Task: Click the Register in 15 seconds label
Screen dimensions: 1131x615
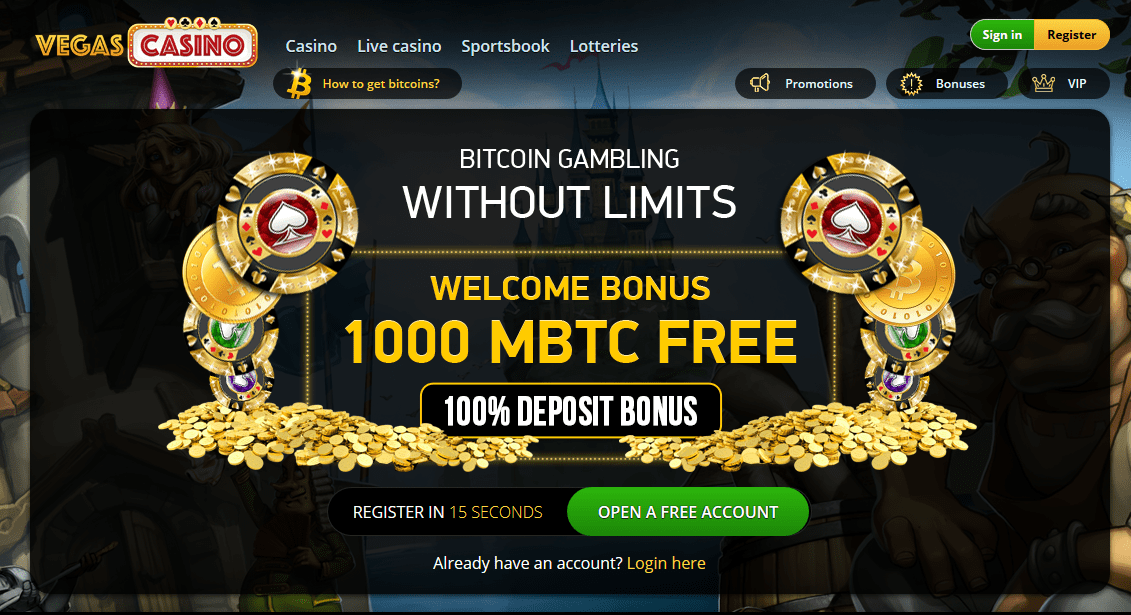Action: (447, 512)
